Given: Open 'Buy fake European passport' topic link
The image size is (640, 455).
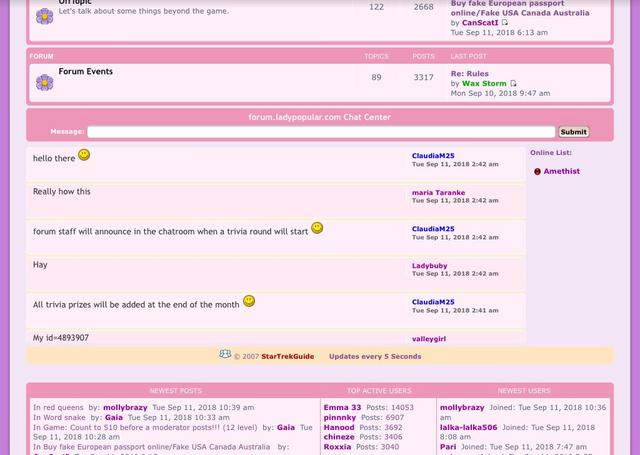Looking at the screenshot, I should tap(520, 8).
